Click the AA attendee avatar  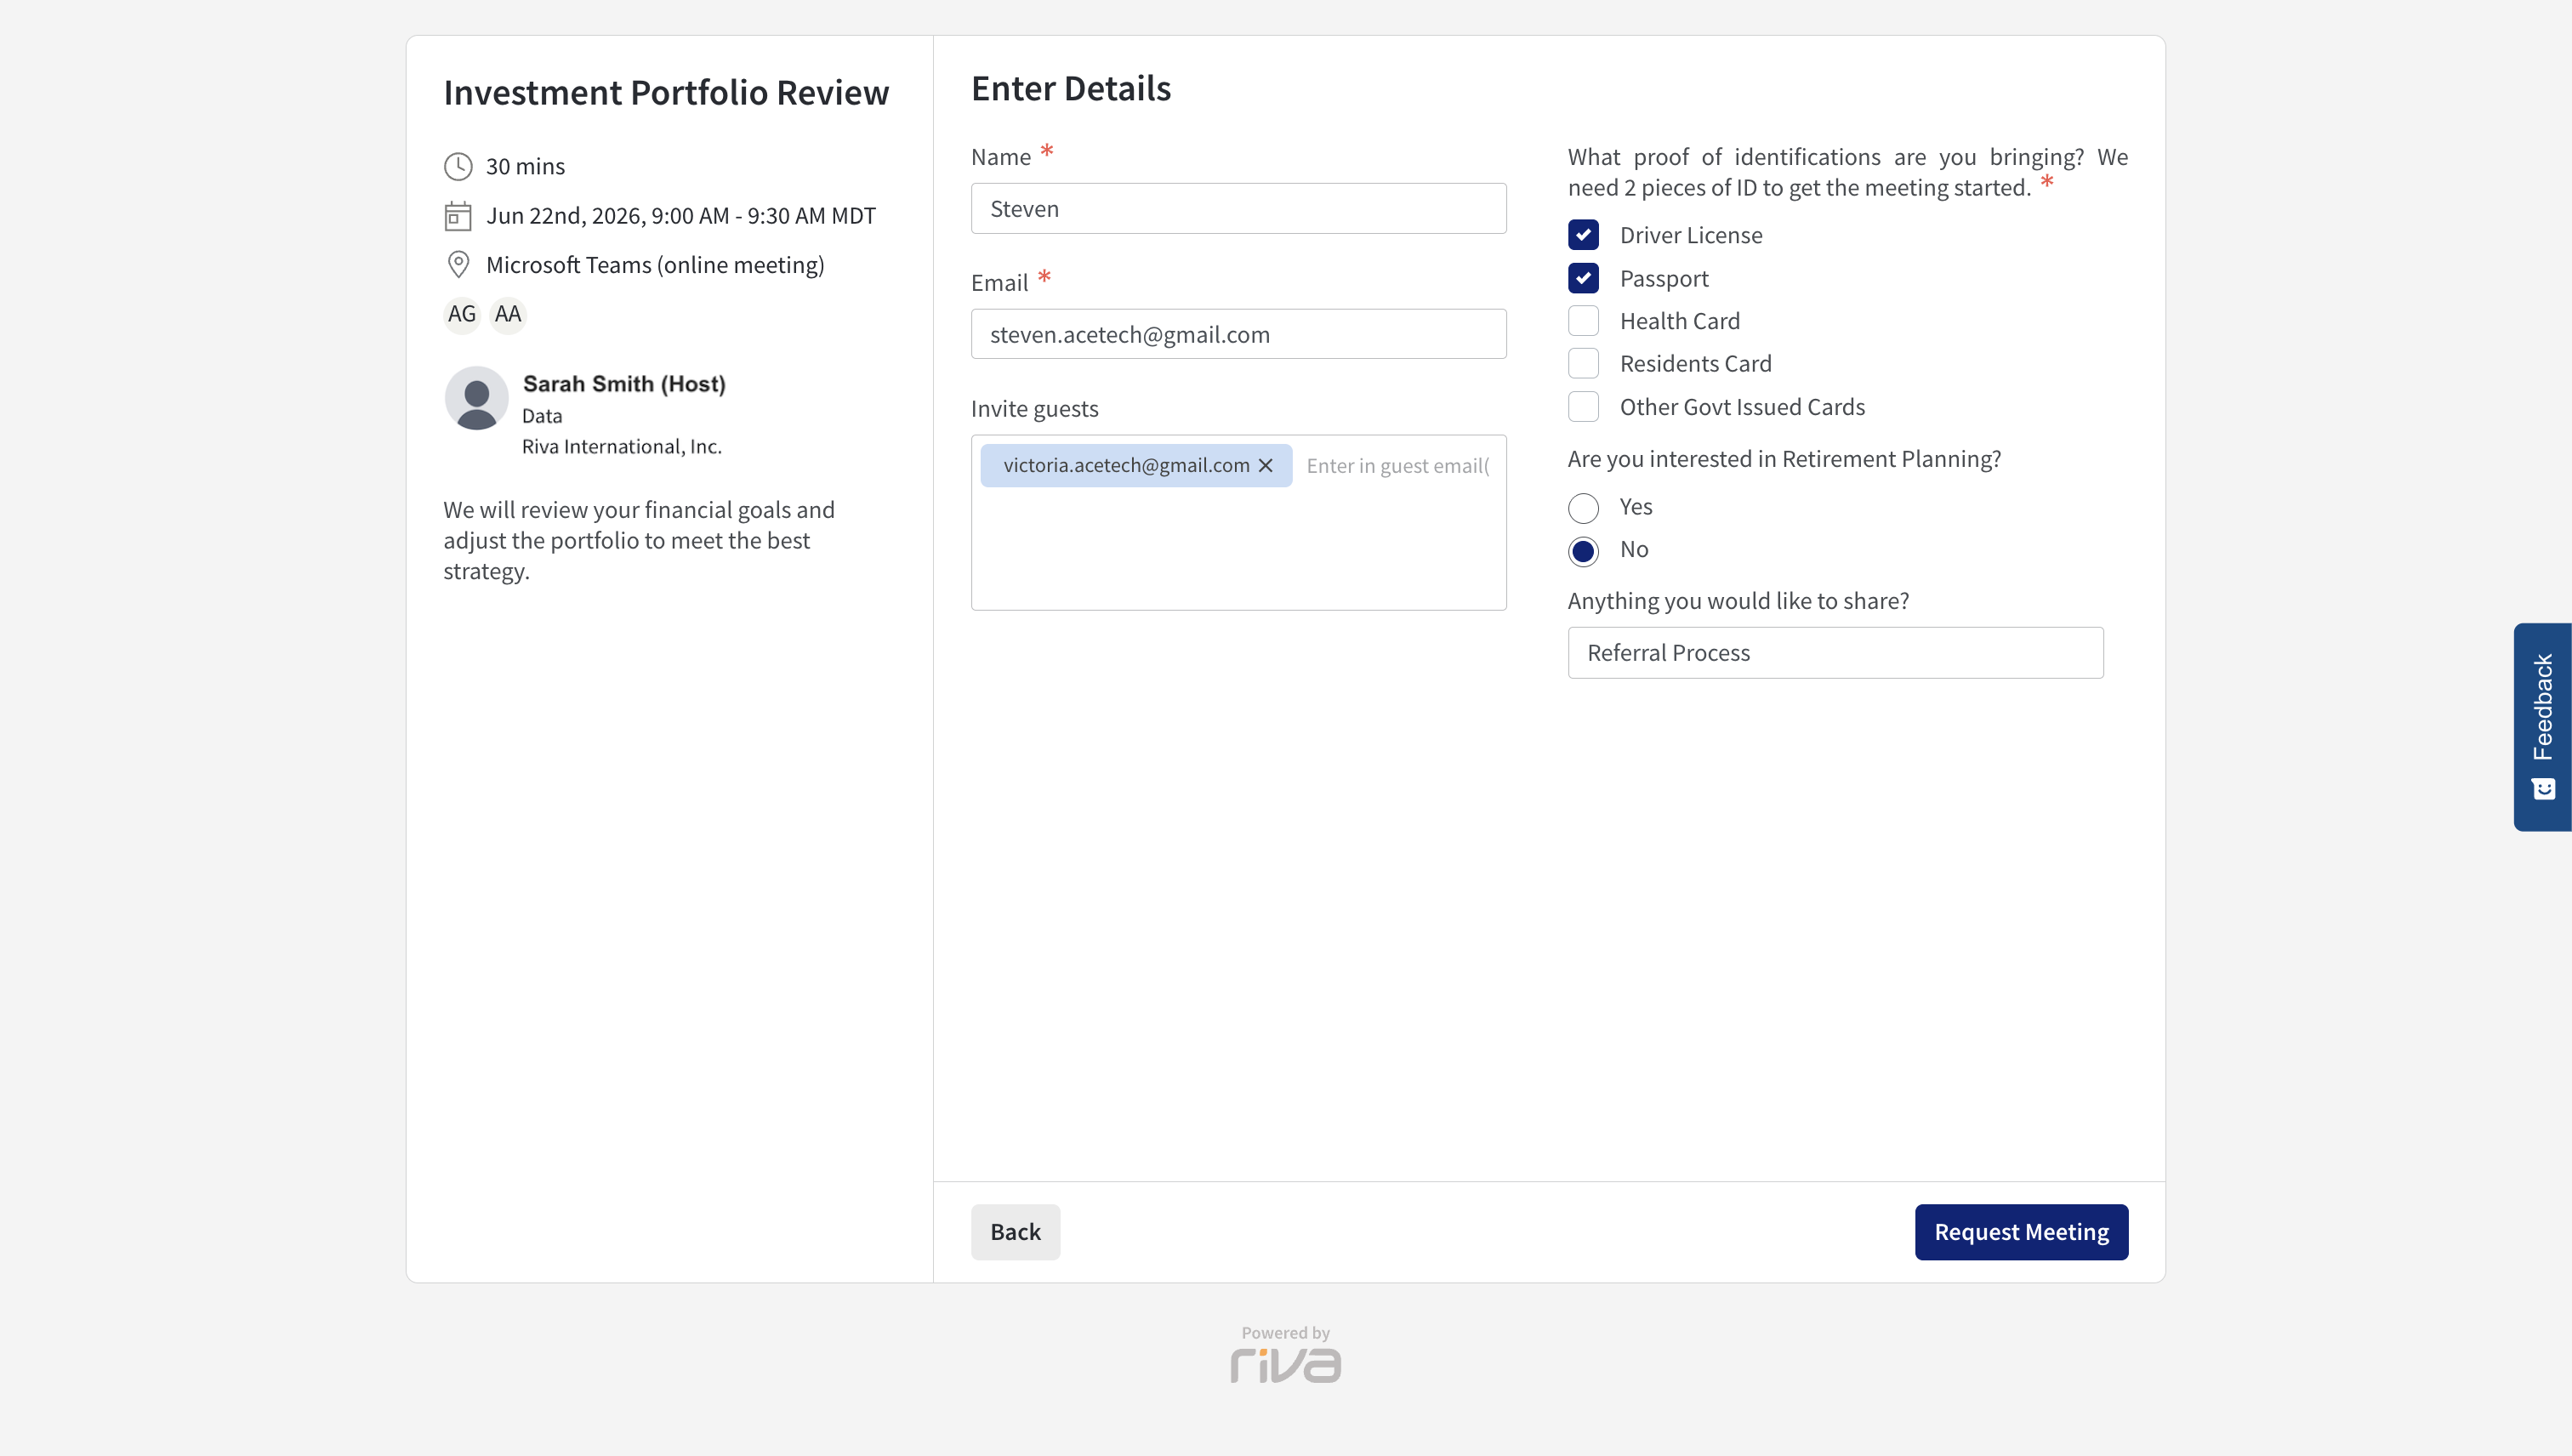(x=508, y=315)
